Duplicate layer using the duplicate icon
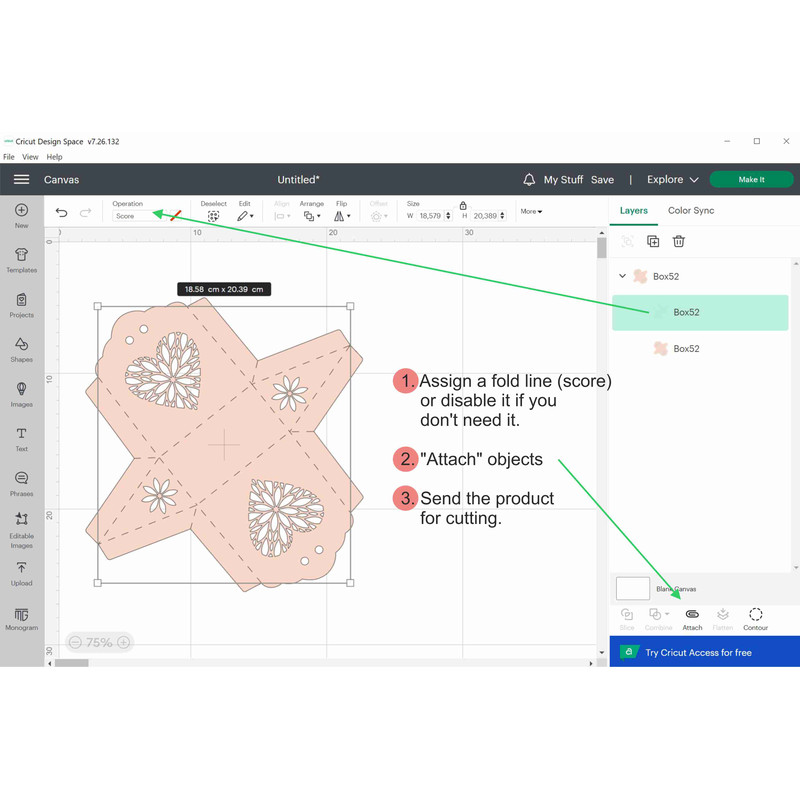The image size is (800, 800). click(x=653, y=241)
